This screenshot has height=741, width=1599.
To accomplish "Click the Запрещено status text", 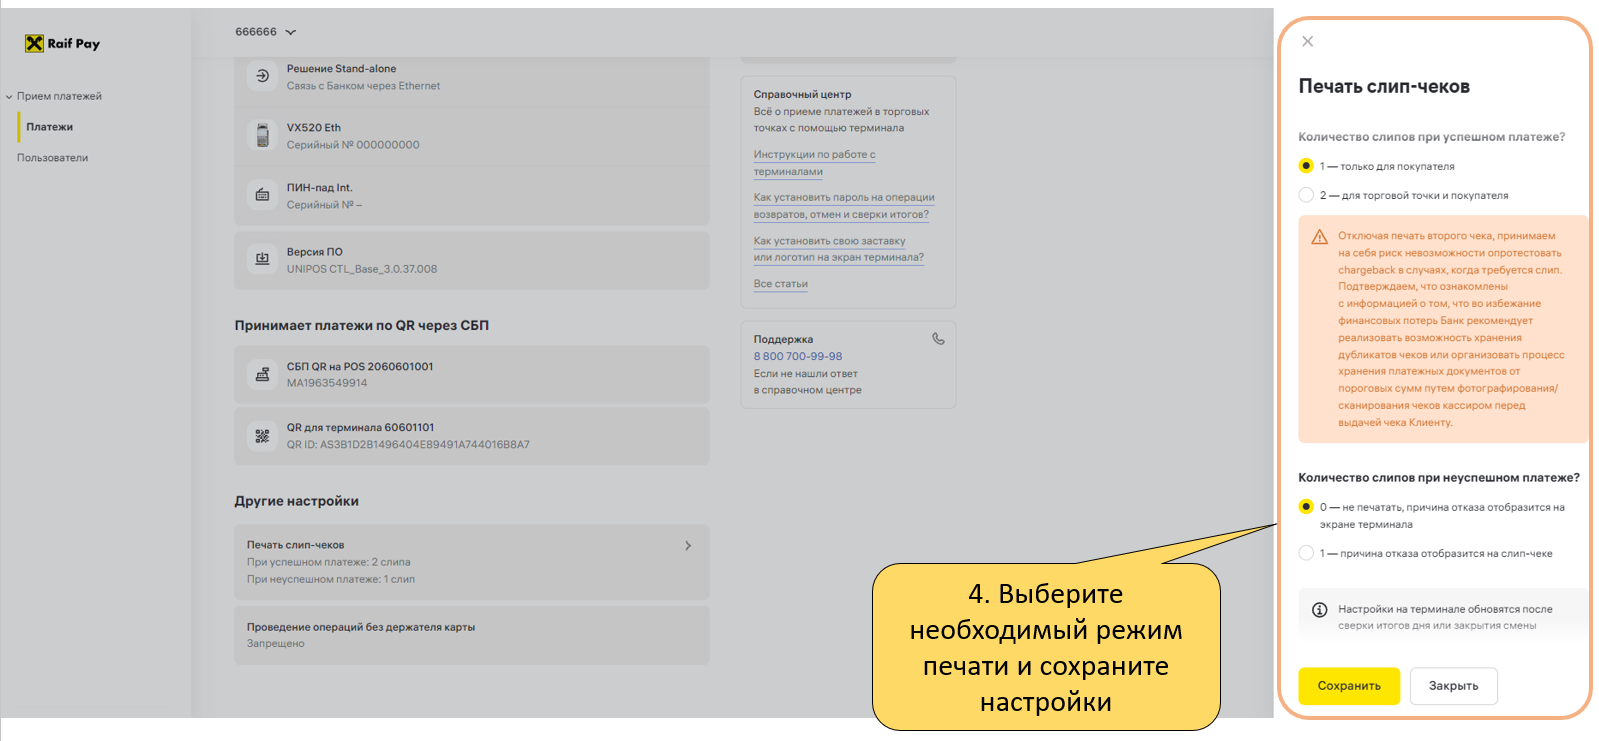I will click(275, 643).
